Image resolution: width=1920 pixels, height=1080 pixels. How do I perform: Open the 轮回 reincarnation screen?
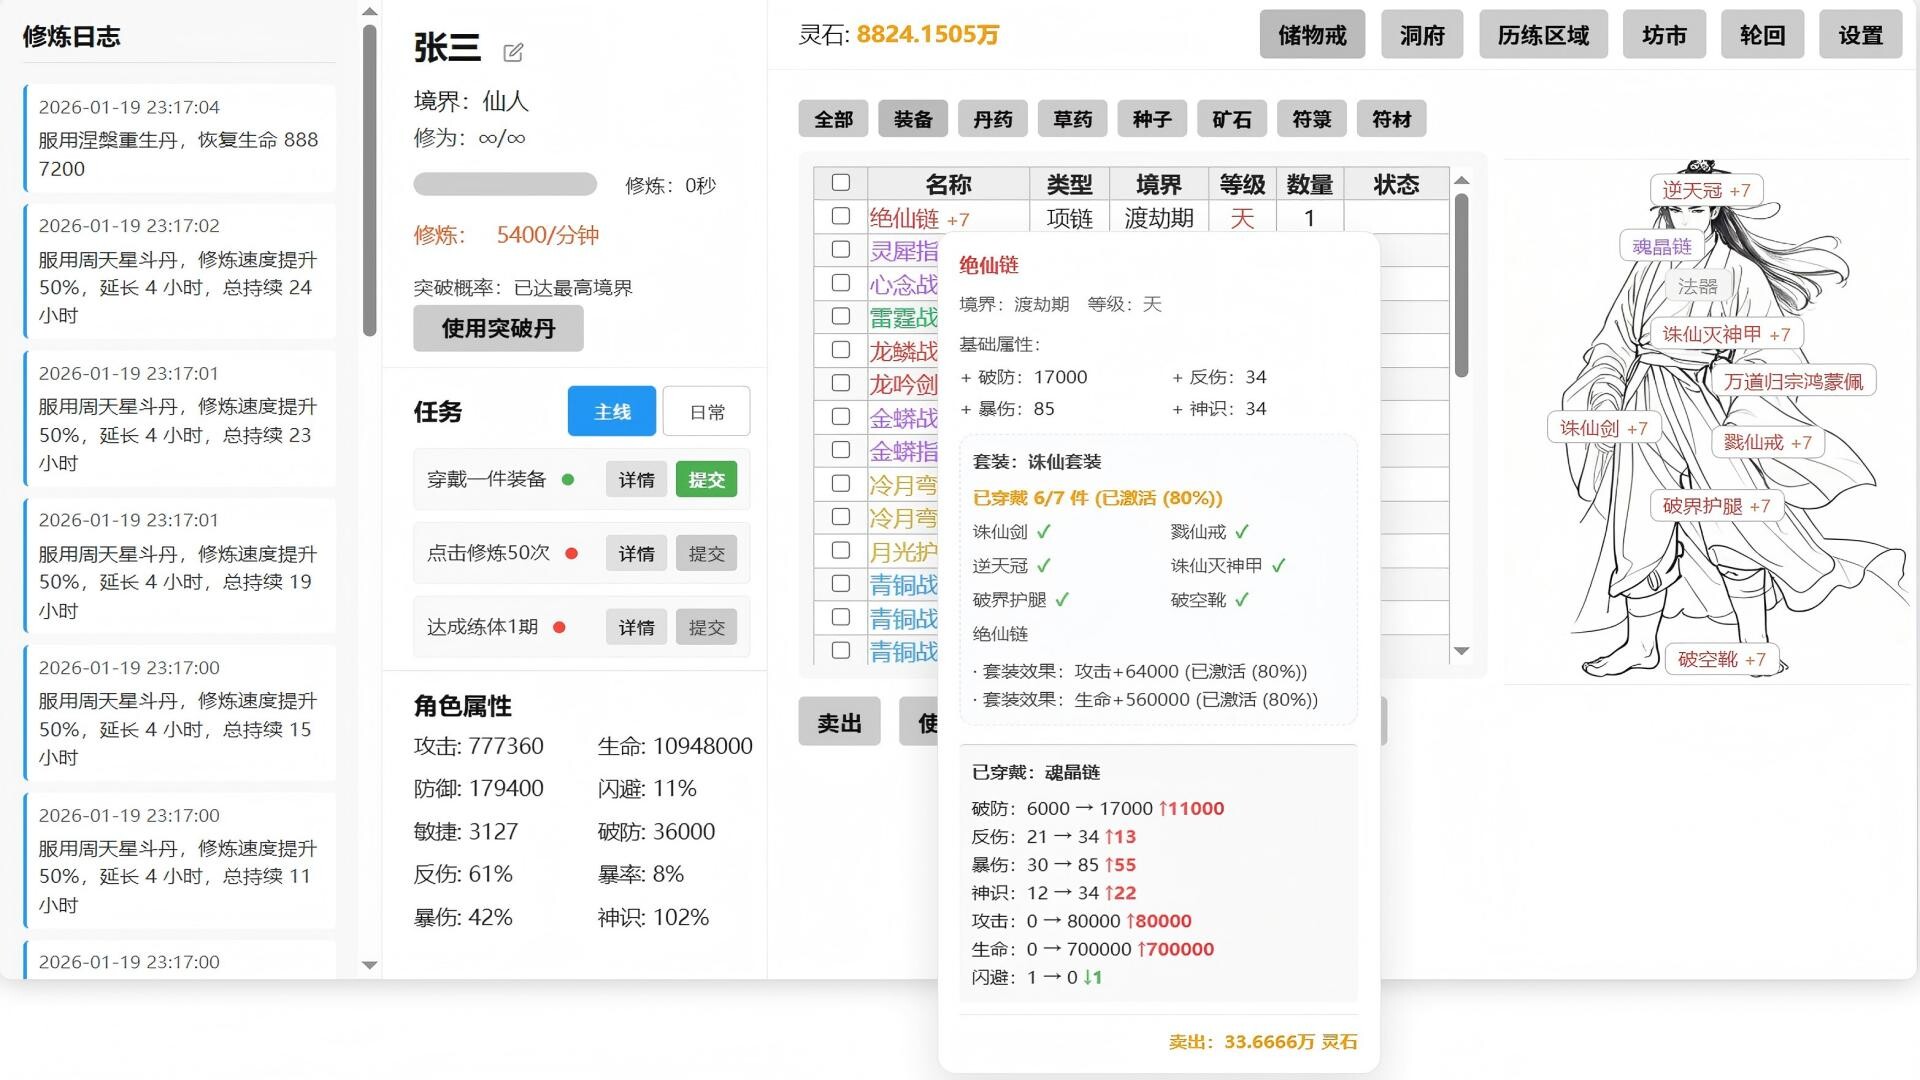pos(1762,34)
